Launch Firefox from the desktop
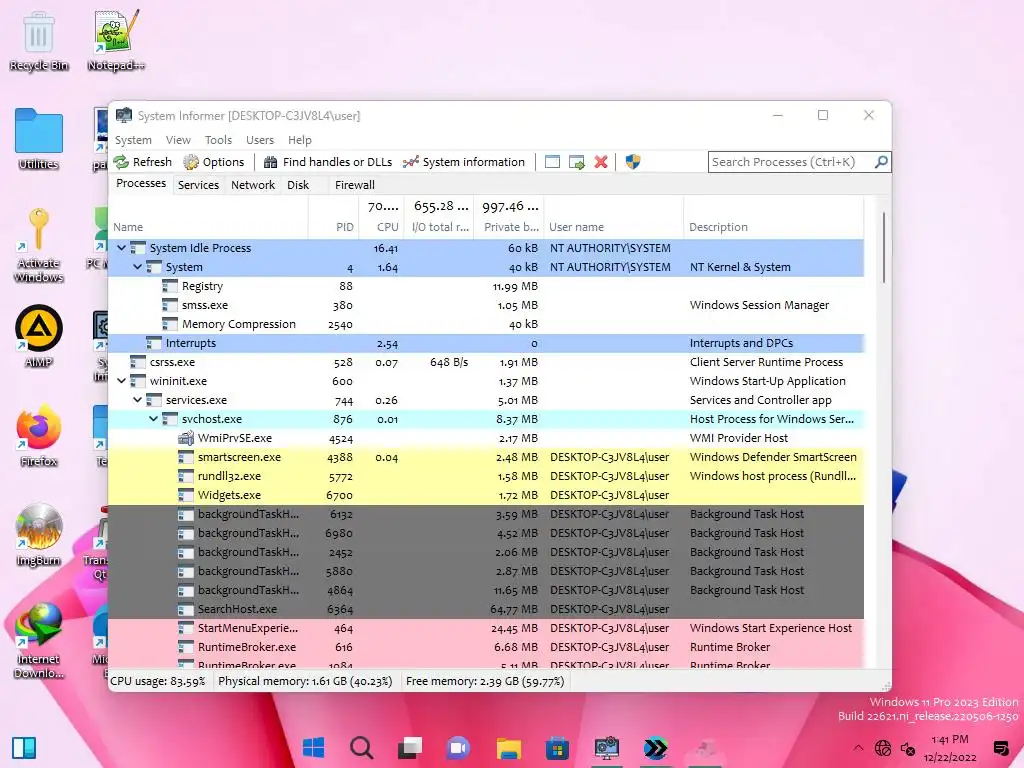1024x768 pixels. click(x=39, y=436)
